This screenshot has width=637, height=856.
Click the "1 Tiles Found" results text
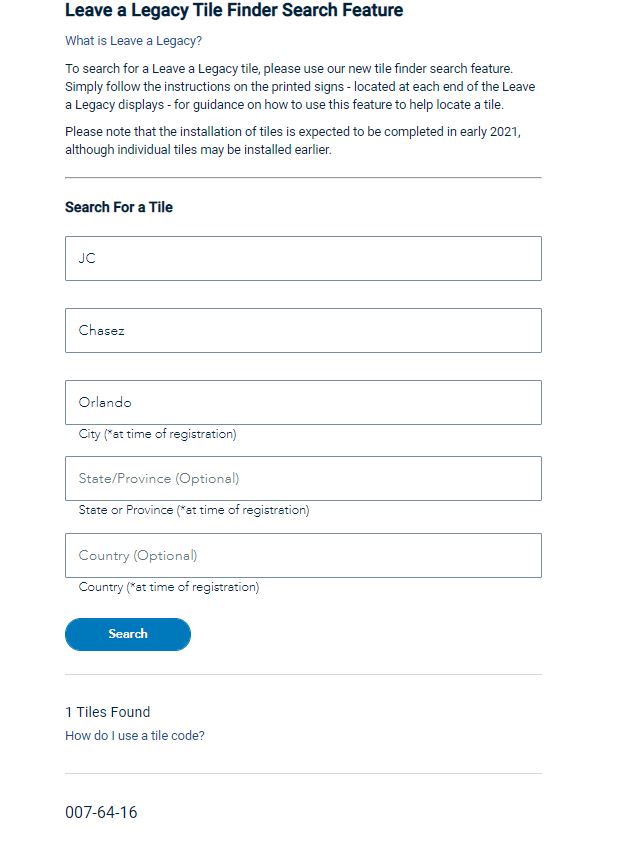coord(107,712)
